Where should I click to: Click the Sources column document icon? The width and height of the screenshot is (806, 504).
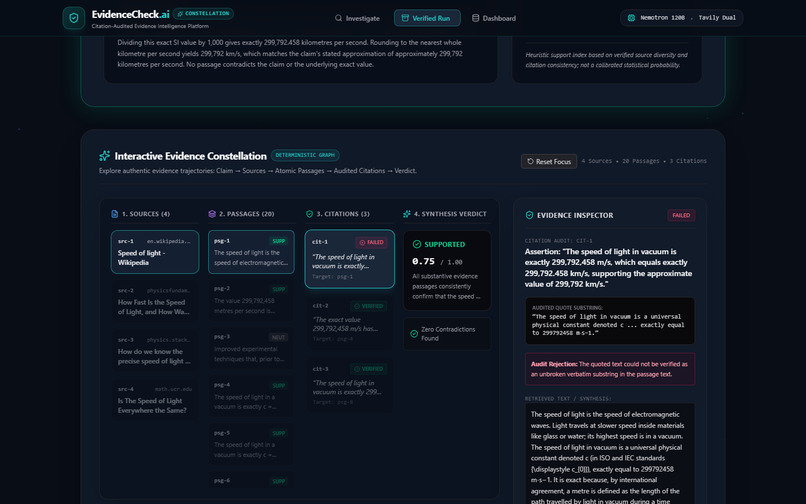(115, 214)
